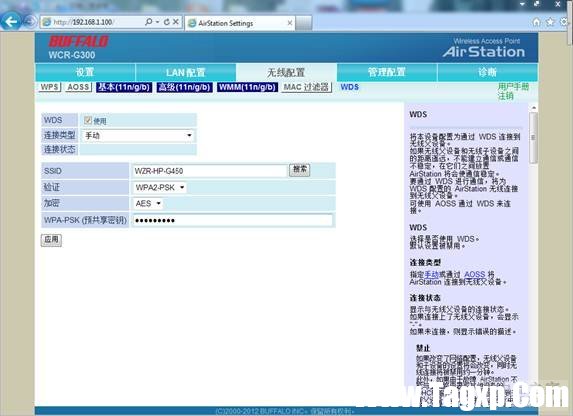Click the forward navigation arrow
Image resolution: width=573 pixels, height=416 pixels.
coord(29,22)
